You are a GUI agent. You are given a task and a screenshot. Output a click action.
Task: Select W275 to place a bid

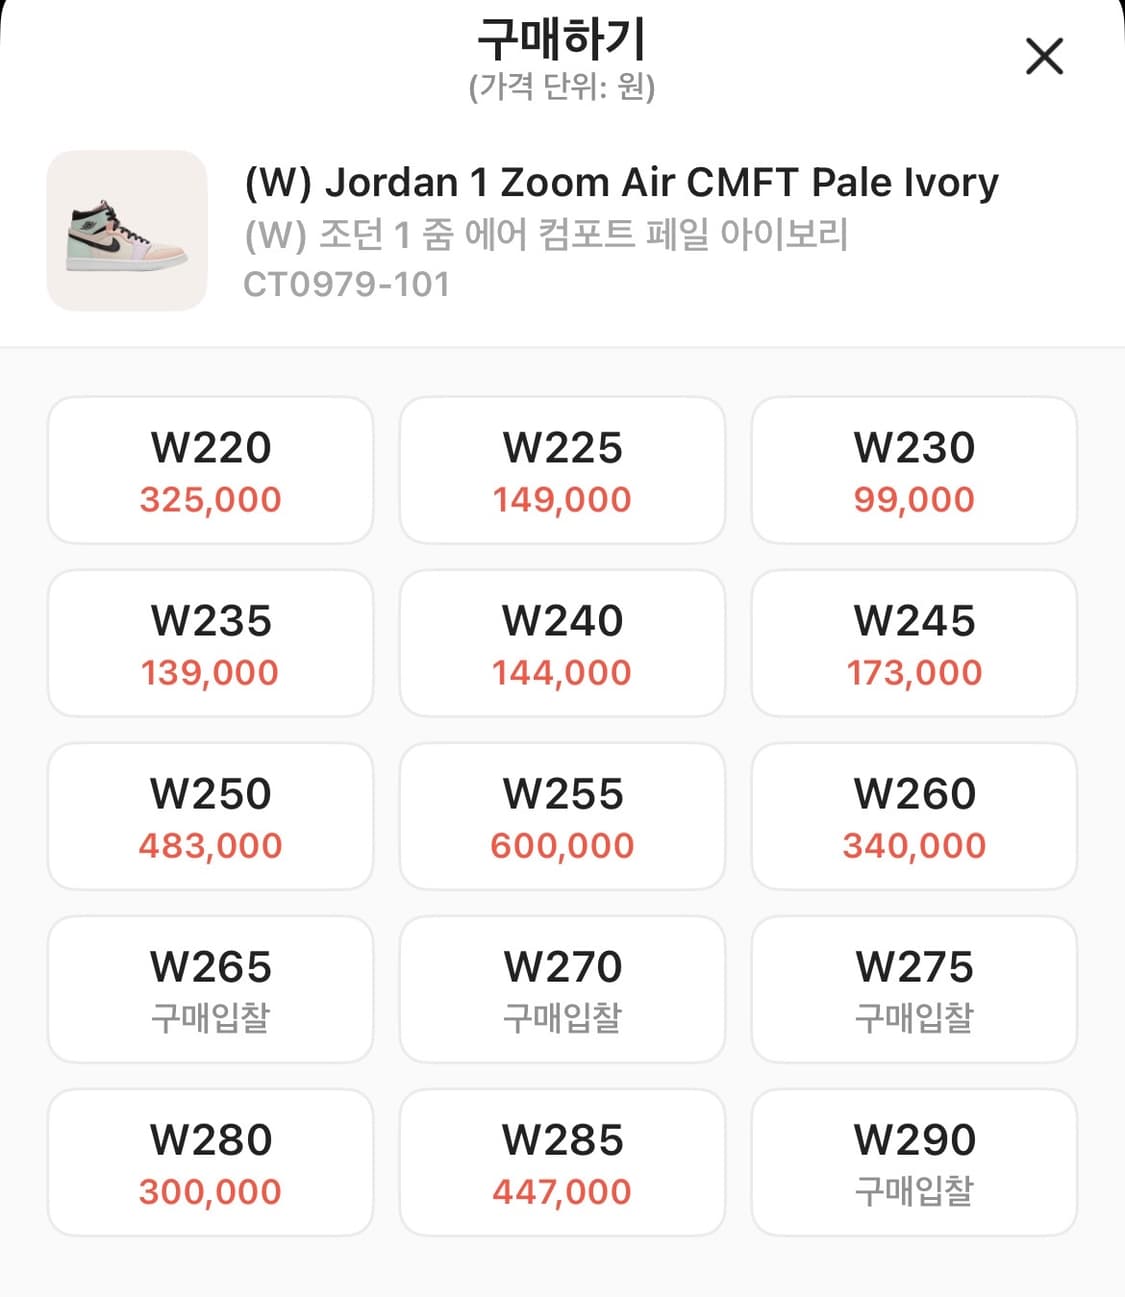[914, 990]
